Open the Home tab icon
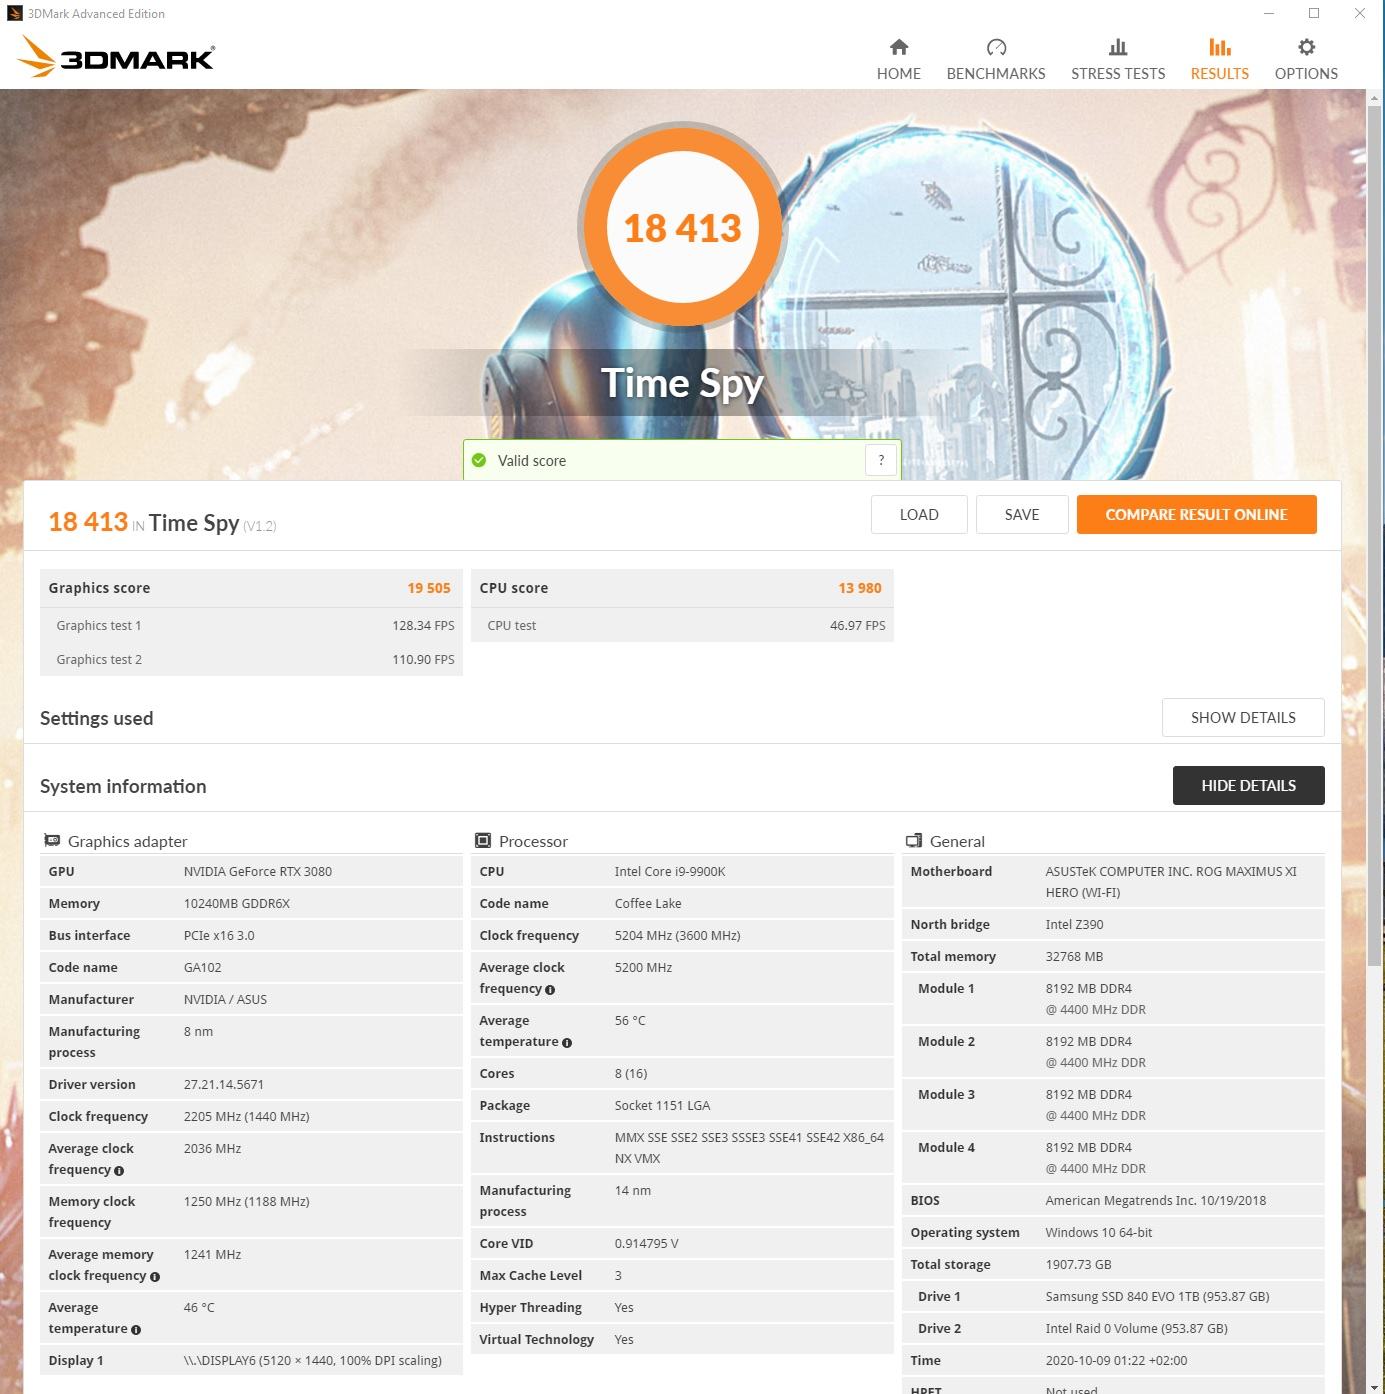Viewport: 1385px width, 1394px height. pos(899,47)
